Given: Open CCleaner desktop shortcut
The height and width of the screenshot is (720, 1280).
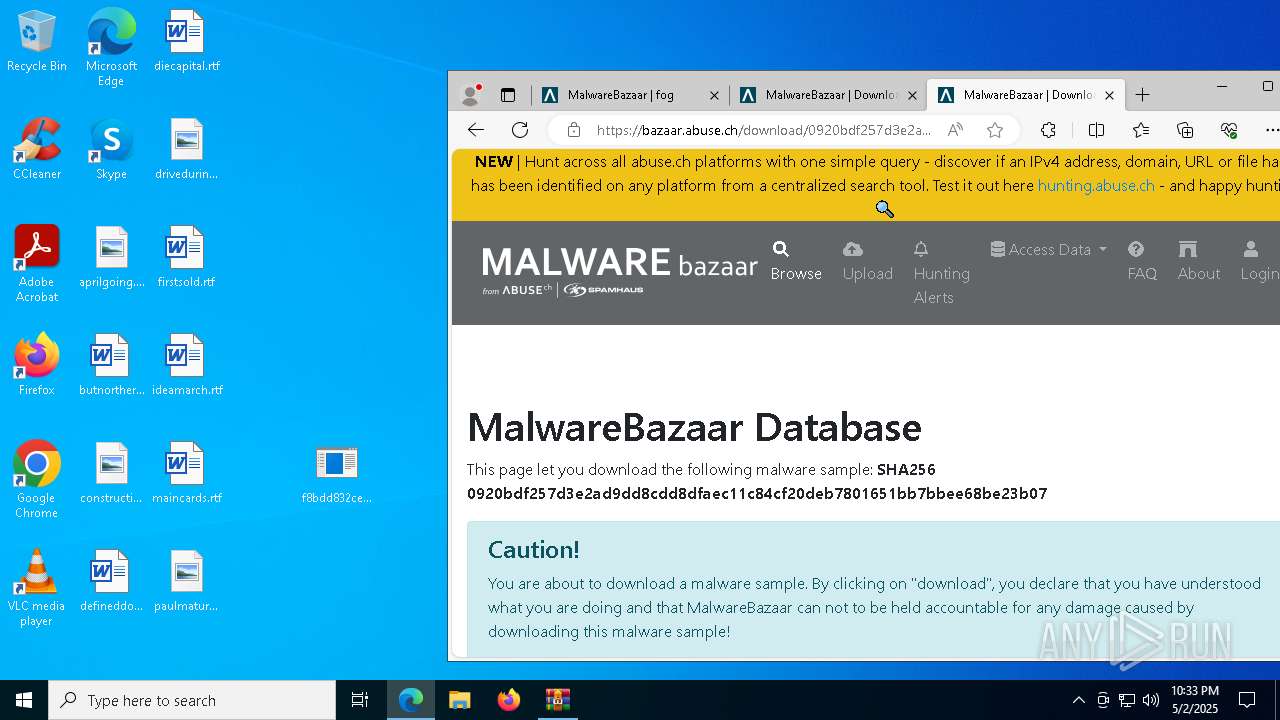Looking at the screenshot, I should pos(37,150).
